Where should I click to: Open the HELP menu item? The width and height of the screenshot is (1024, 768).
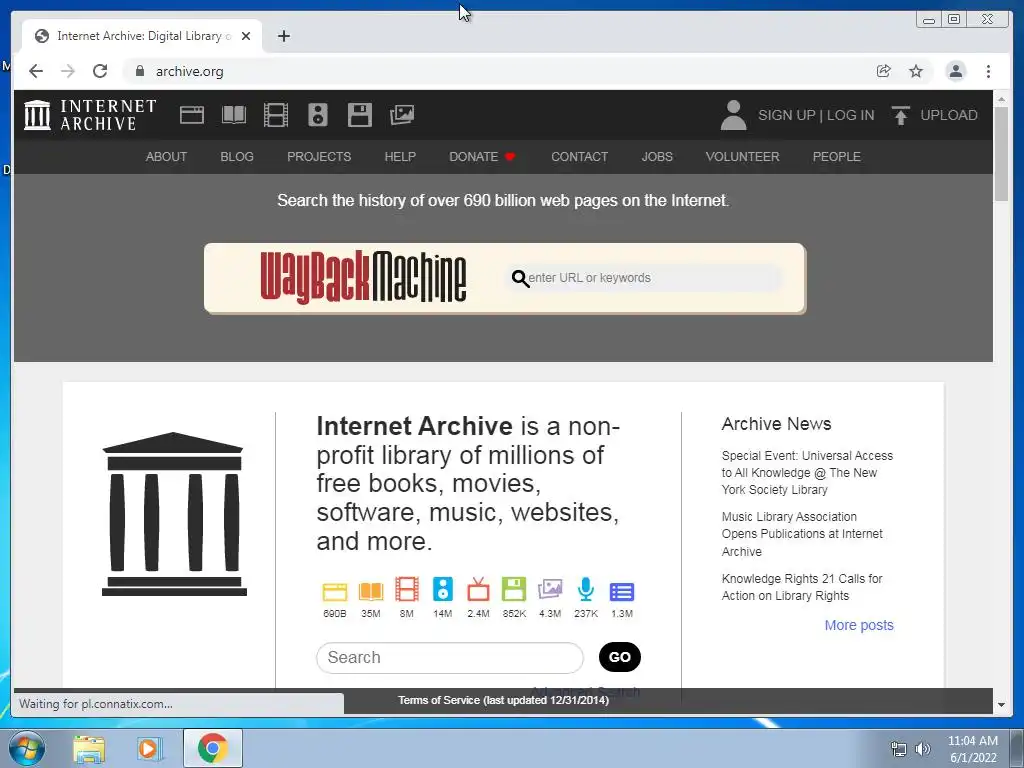(x=400, y=157)
